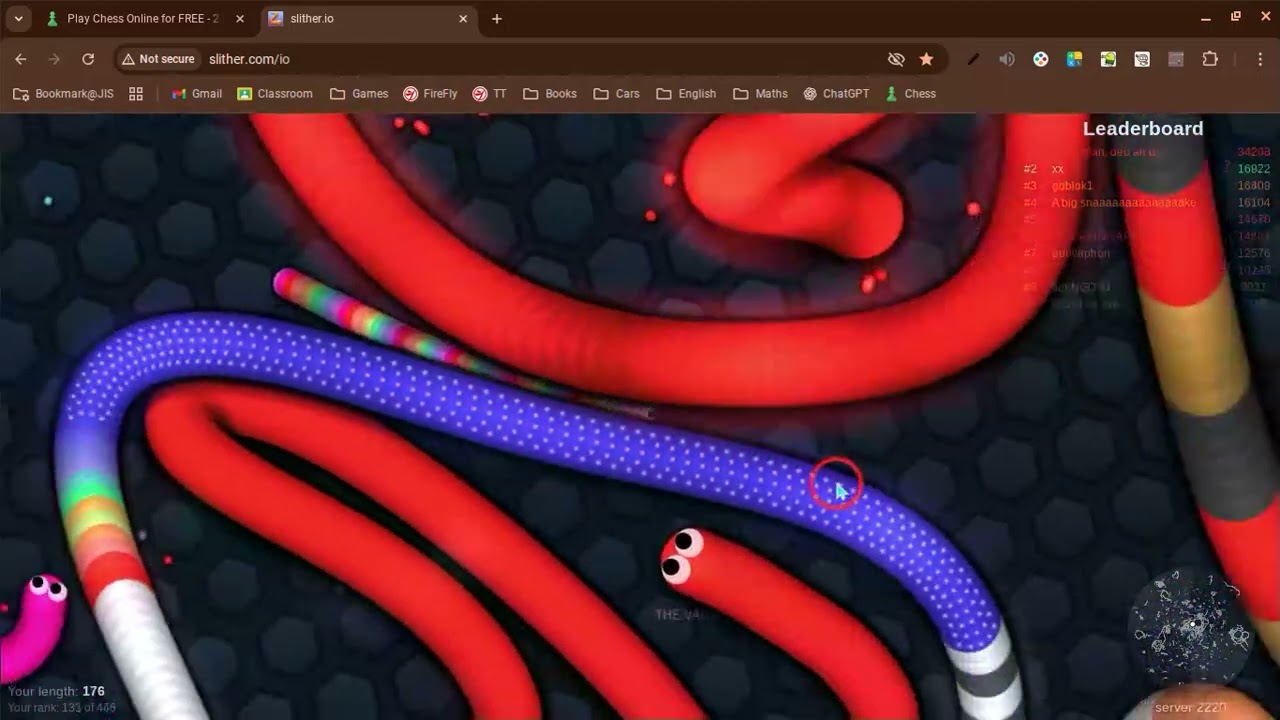Open the FireFly bookmark
The height and width of the screenshot is (720, 1280).
430,94
